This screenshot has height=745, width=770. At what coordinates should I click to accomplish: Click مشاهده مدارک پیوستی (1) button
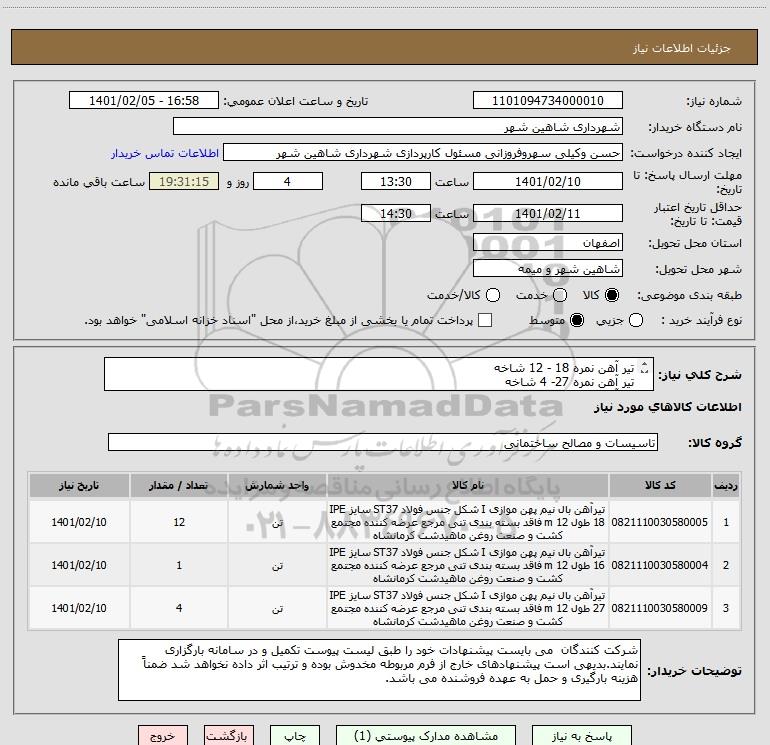(x=426, y=736)
